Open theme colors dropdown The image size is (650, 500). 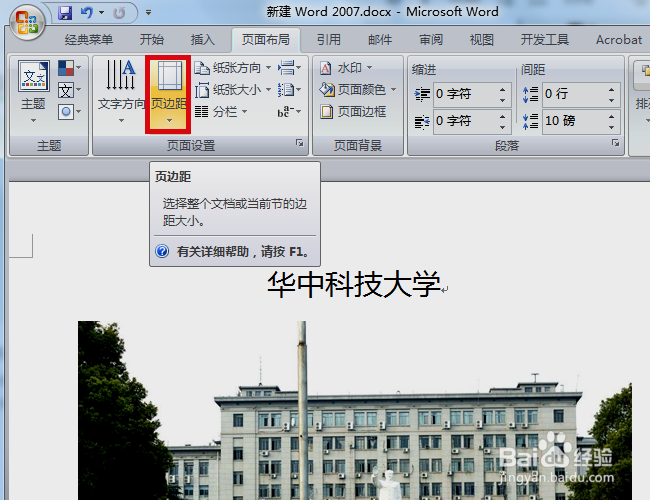[70, 68]
